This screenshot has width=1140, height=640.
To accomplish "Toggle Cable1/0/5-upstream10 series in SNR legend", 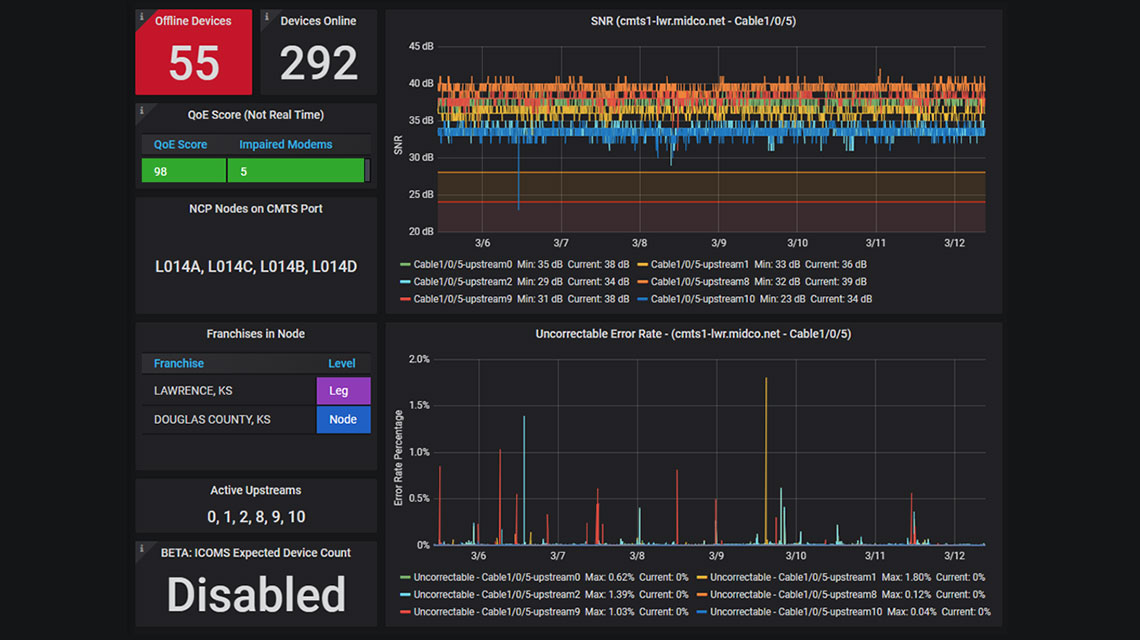I will tap(702, 298).
